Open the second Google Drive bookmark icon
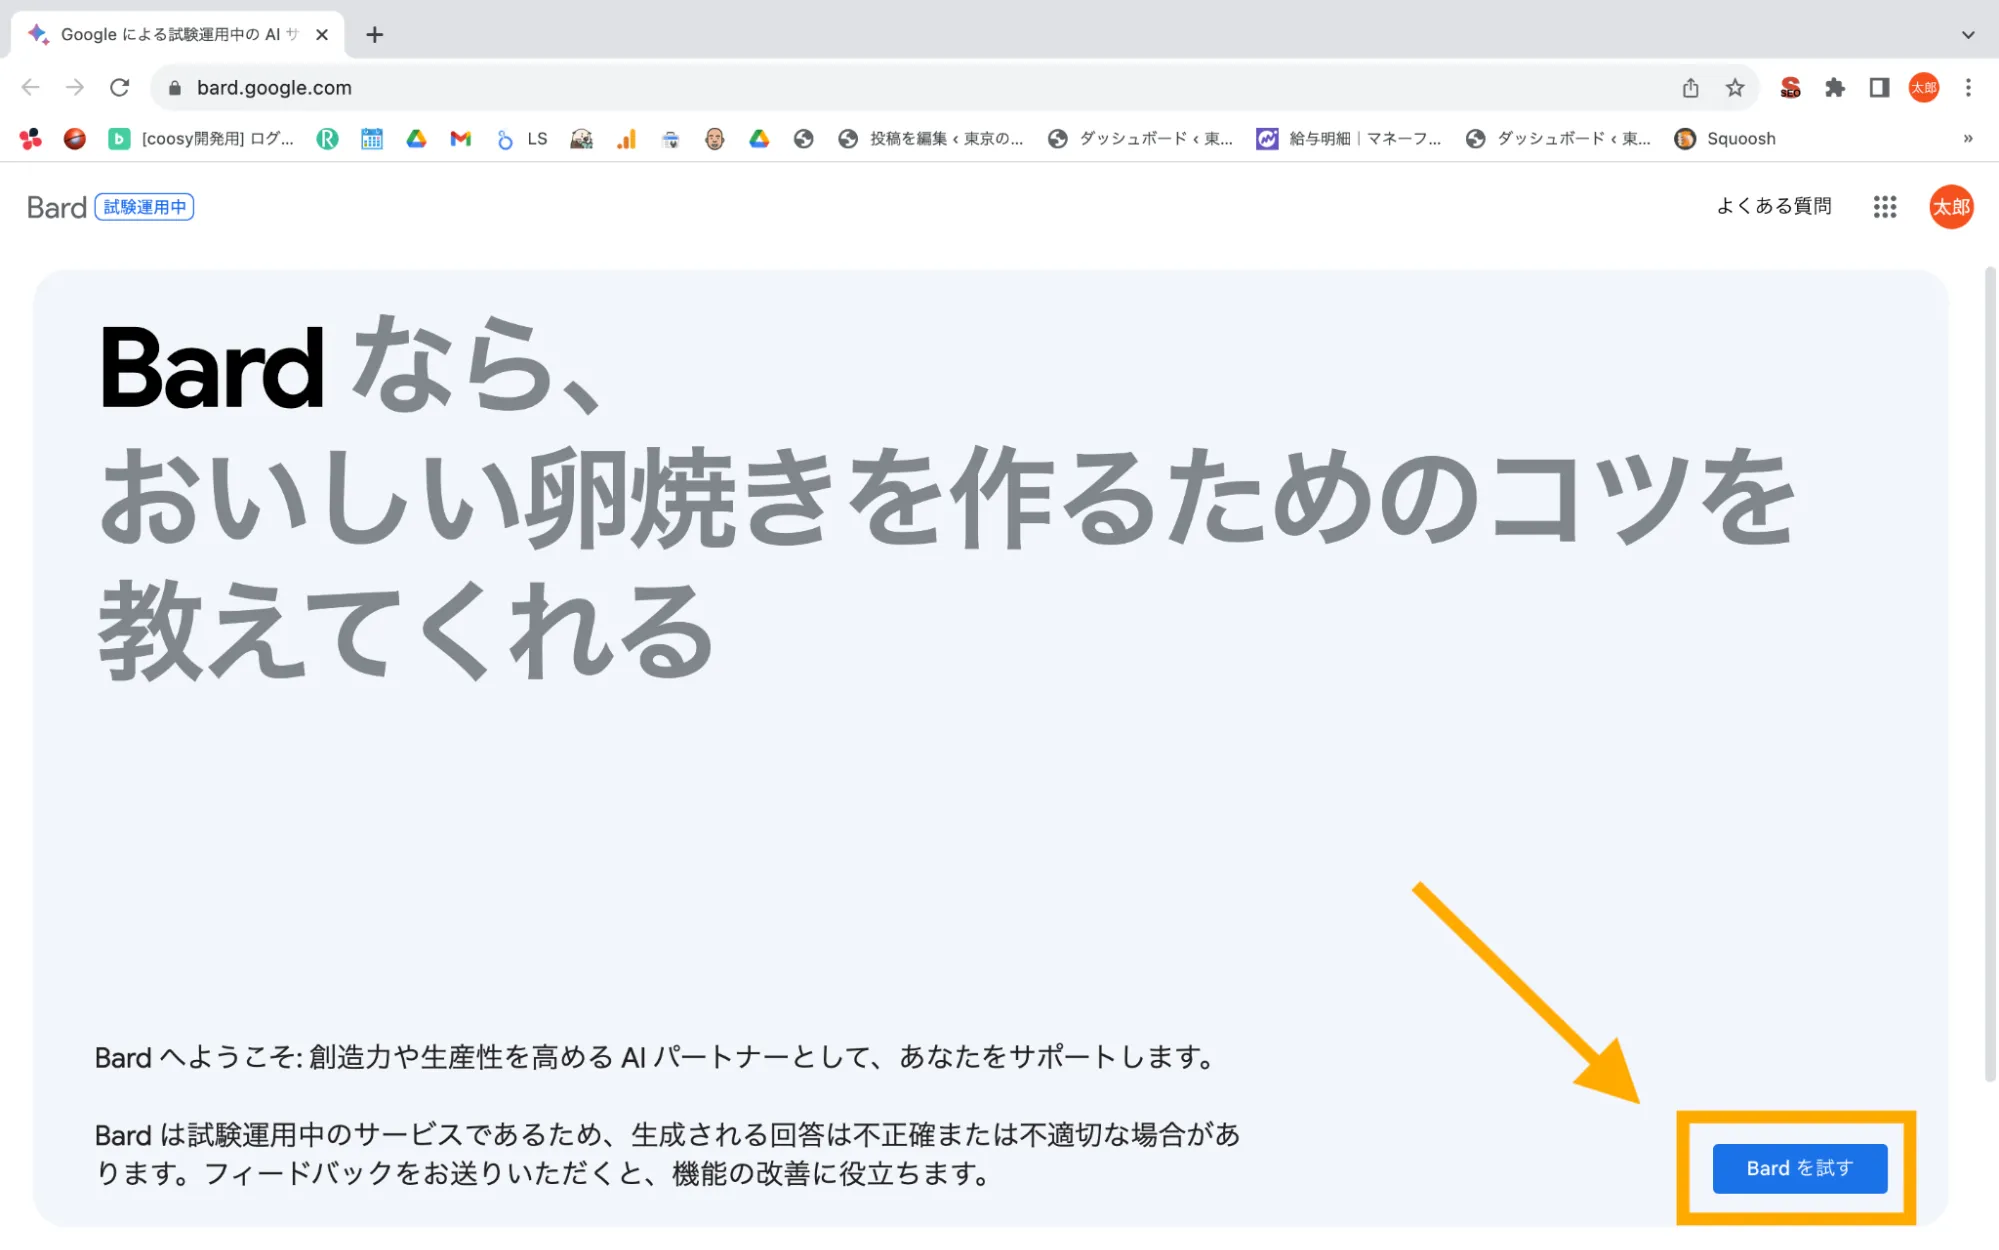Screen dimensions: 1999x1250 point(759,139)
